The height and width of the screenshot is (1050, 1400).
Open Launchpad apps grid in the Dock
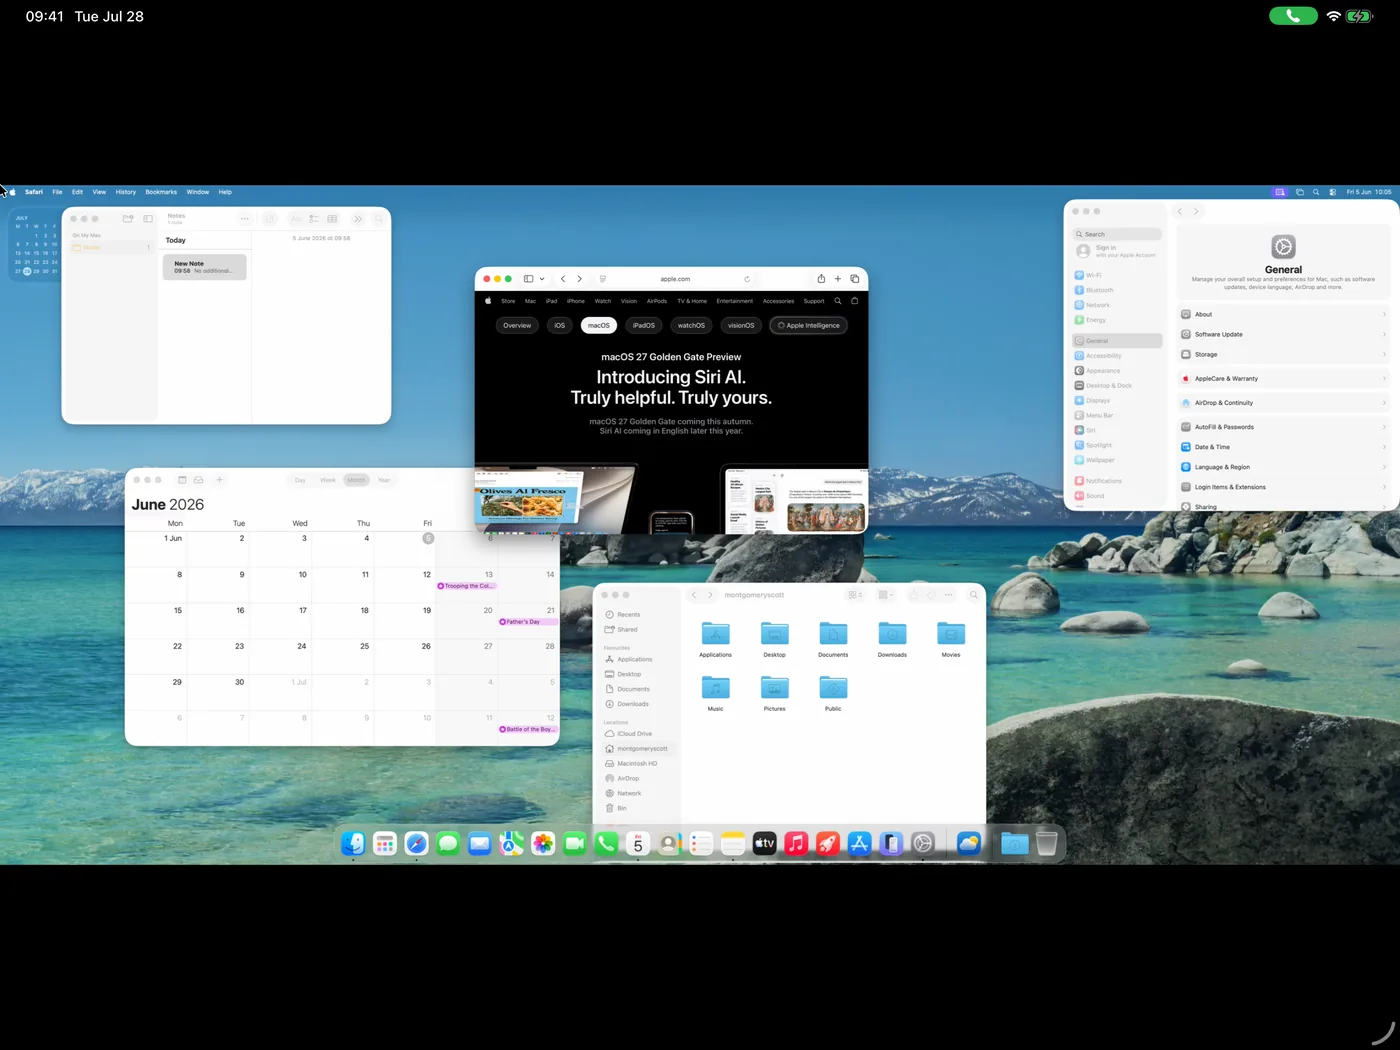[385, 844]
